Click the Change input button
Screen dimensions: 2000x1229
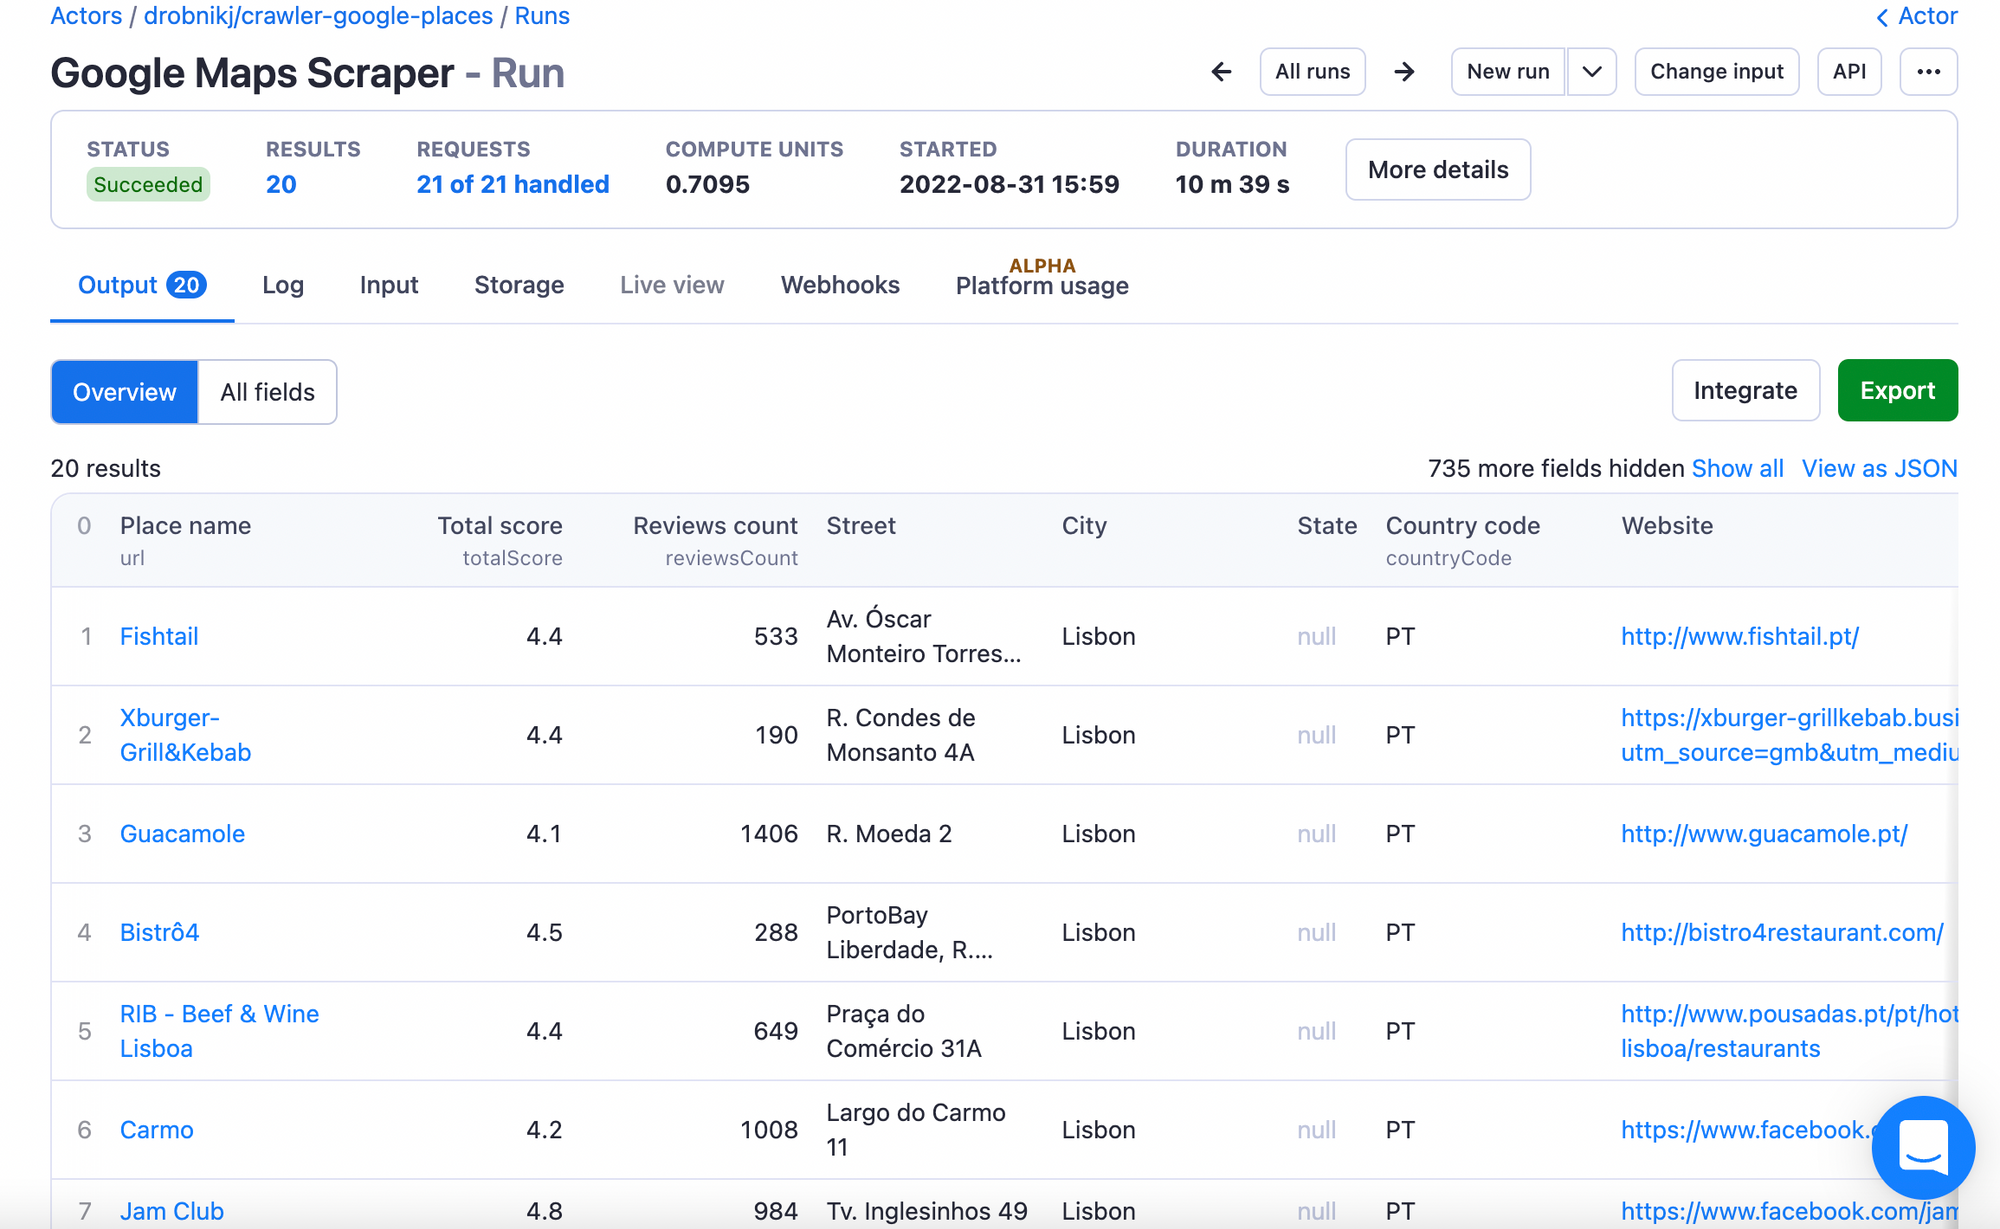pos(1716,72)
